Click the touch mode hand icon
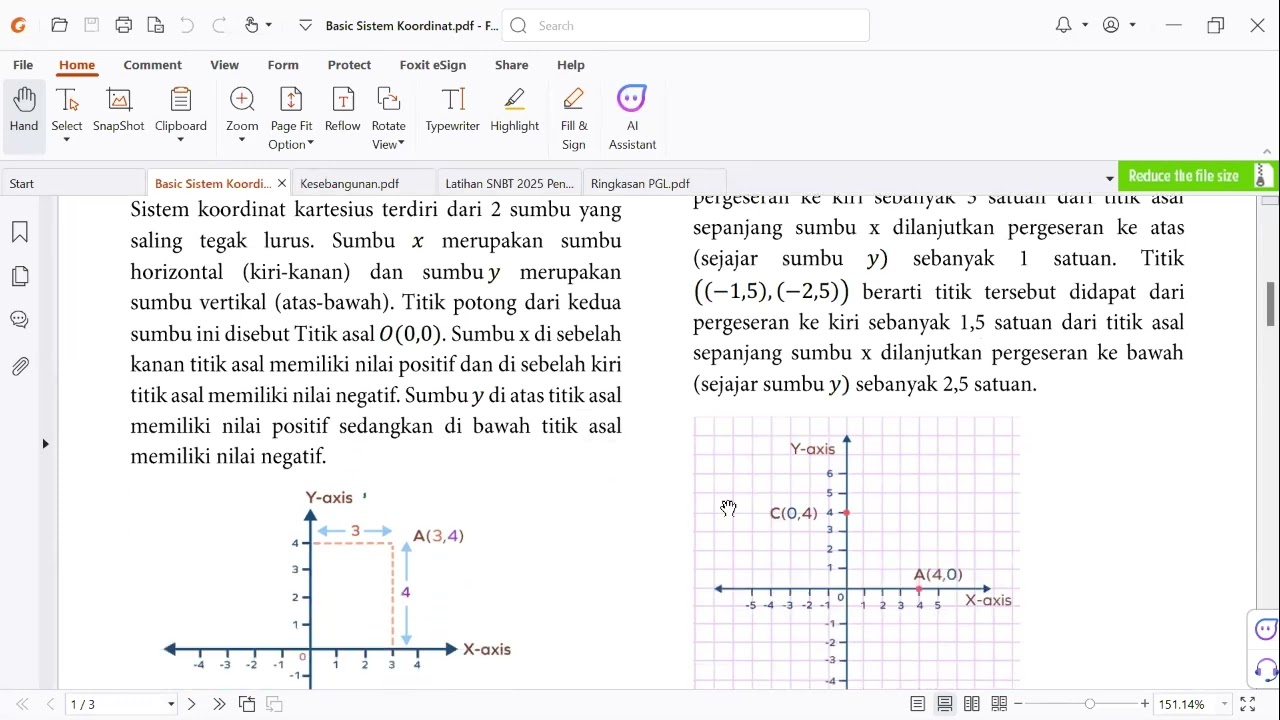1280x720 pixels. tap(251, 25)
